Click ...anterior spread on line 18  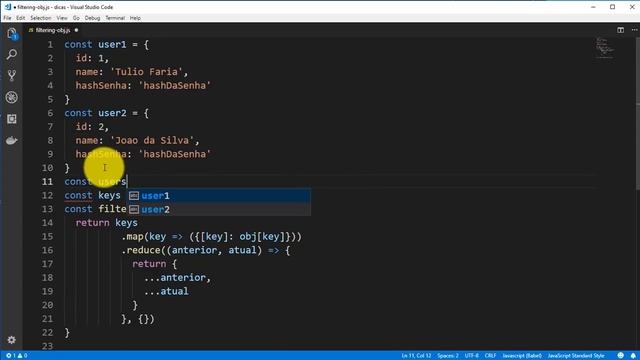pyautogui.click(x=177, y=278)
